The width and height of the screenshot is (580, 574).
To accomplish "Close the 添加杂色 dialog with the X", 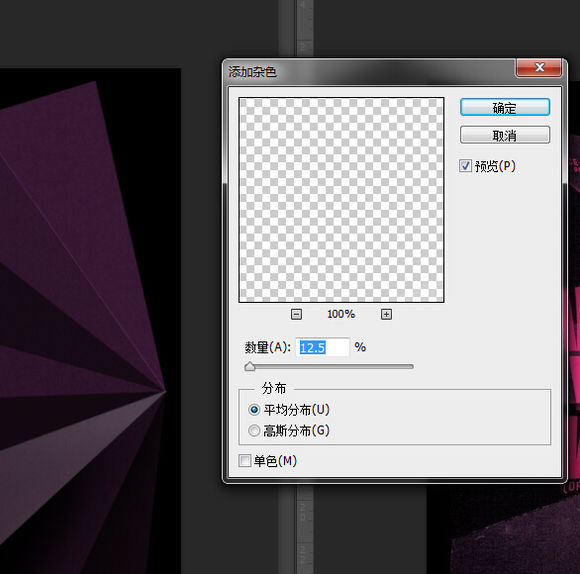I will (x=539, y=67).
